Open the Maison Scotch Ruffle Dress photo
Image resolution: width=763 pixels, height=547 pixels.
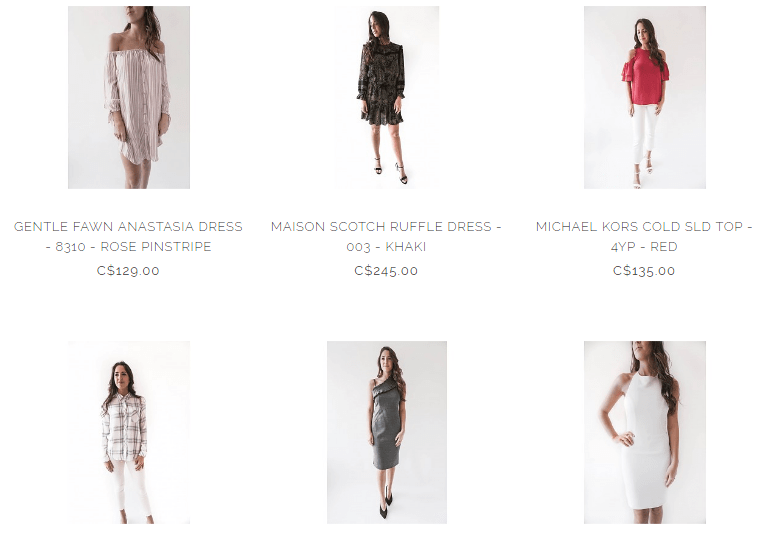click(387, 97)
